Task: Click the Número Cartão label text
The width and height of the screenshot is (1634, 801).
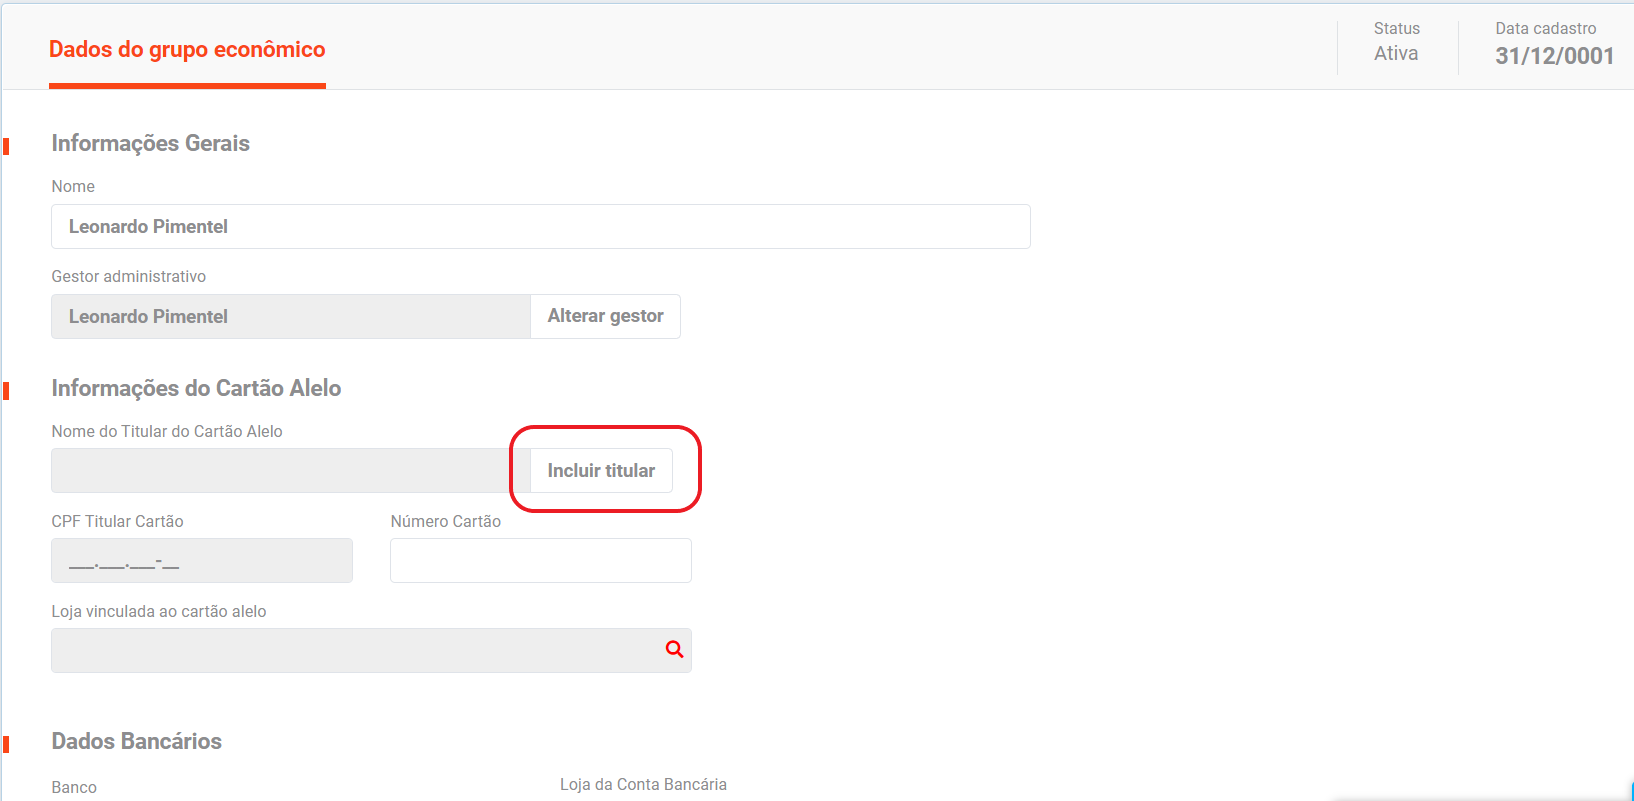Action: pyautogui.click(x=445, y=522)
